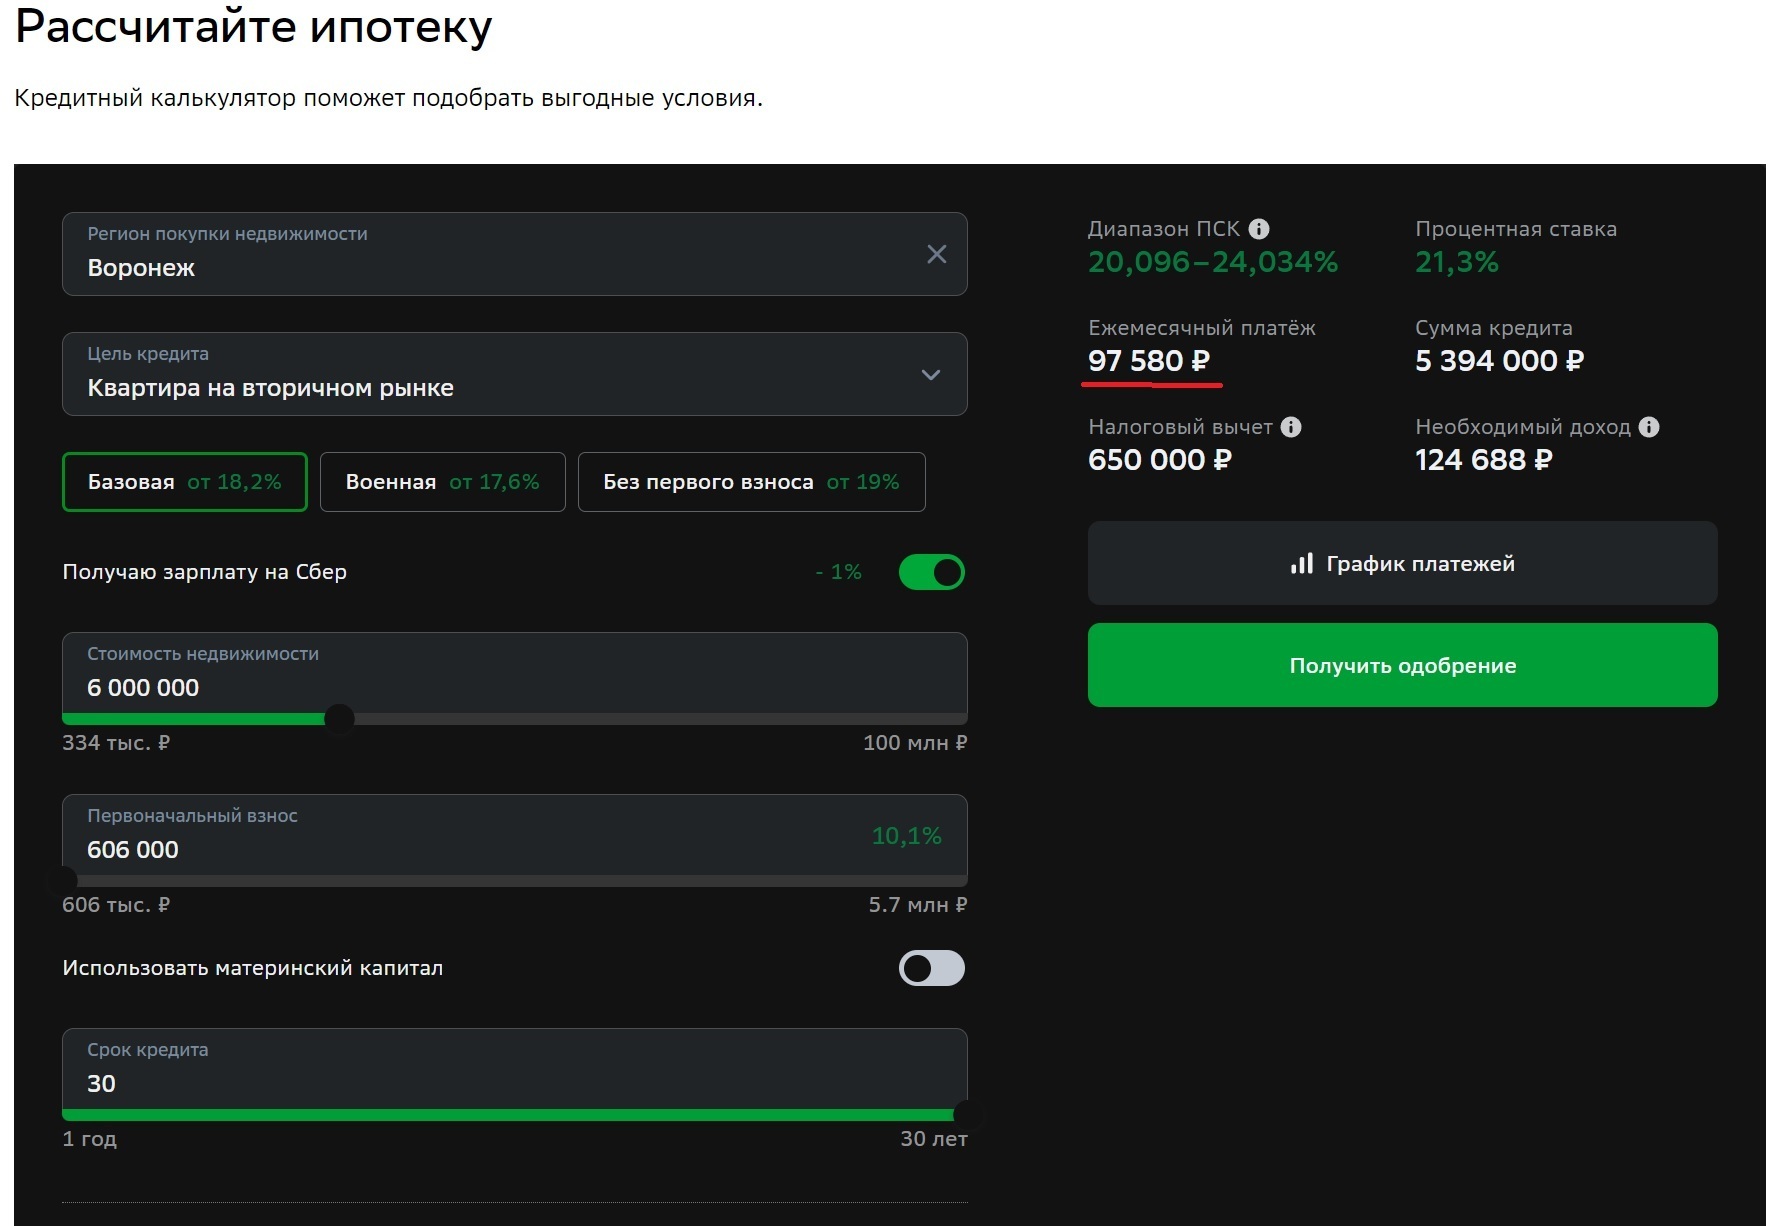1788x1226 pixels.
Task: Expand the Цель кредита dropdown
Action: pyautogui.click(x=930, y=375)
